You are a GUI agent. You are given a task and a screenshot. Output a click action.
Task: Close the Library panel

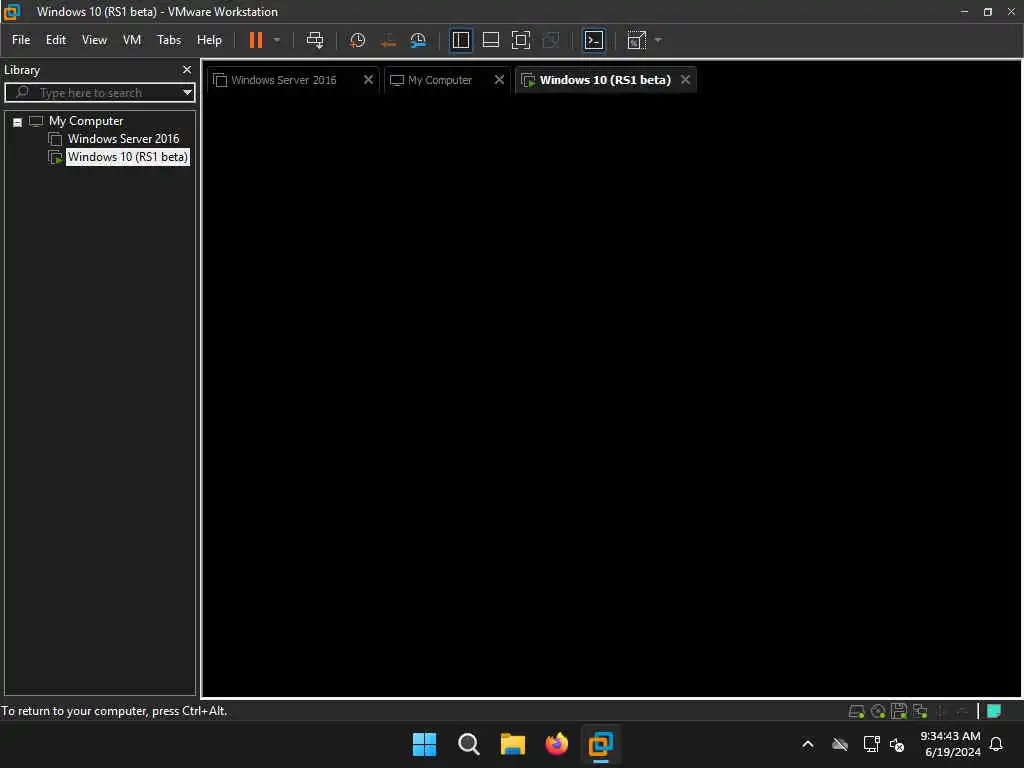pos(187,69)
